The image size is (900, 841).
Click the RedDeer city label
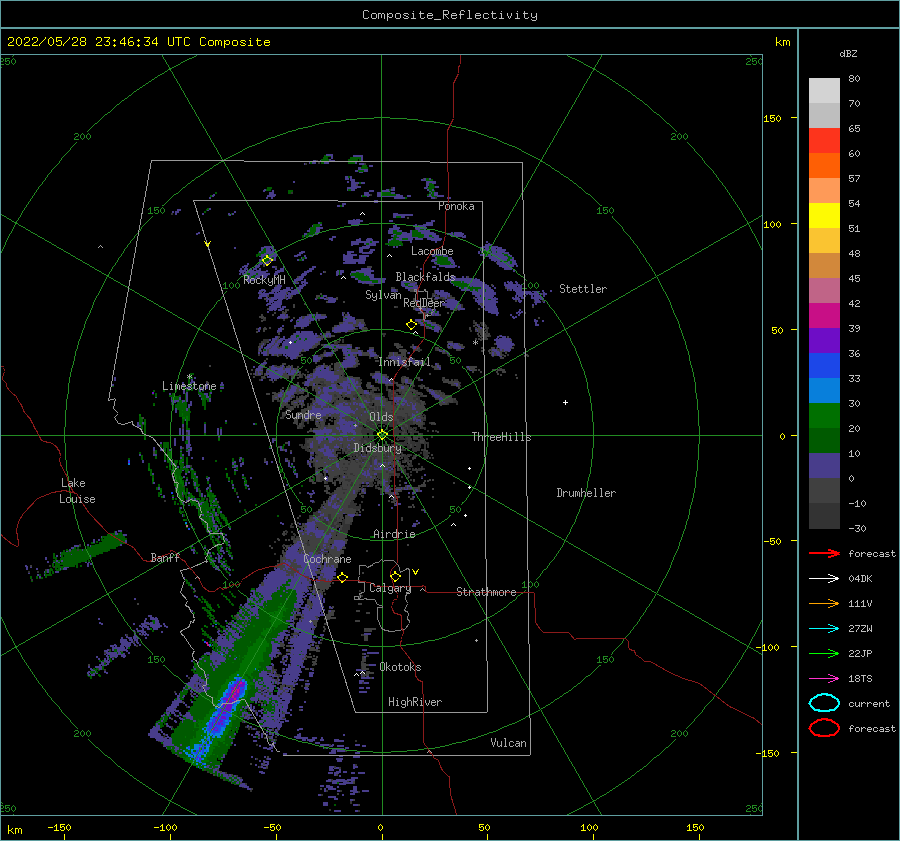[424, 303]
